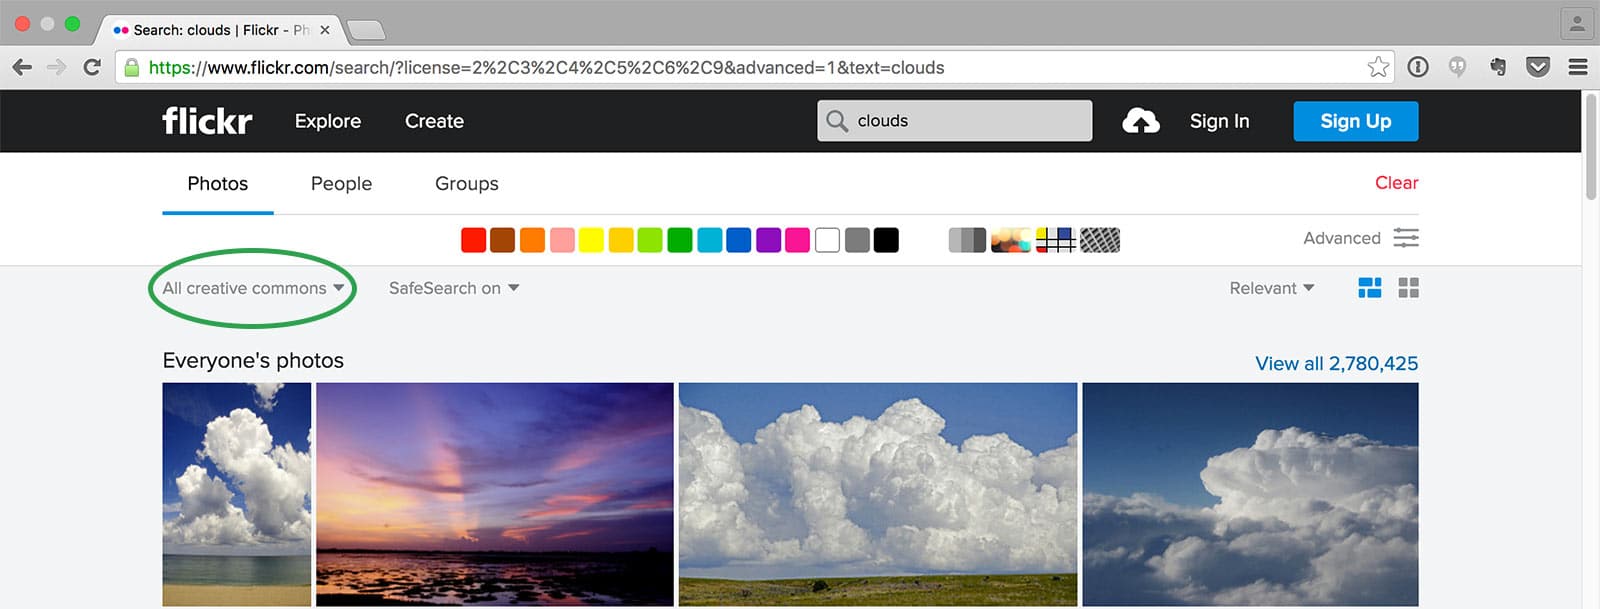Screen dimensions: 1600x609
Task: Choose the minimalist grid style filter
Action: pyautogui.click(x=1055, y=240)
